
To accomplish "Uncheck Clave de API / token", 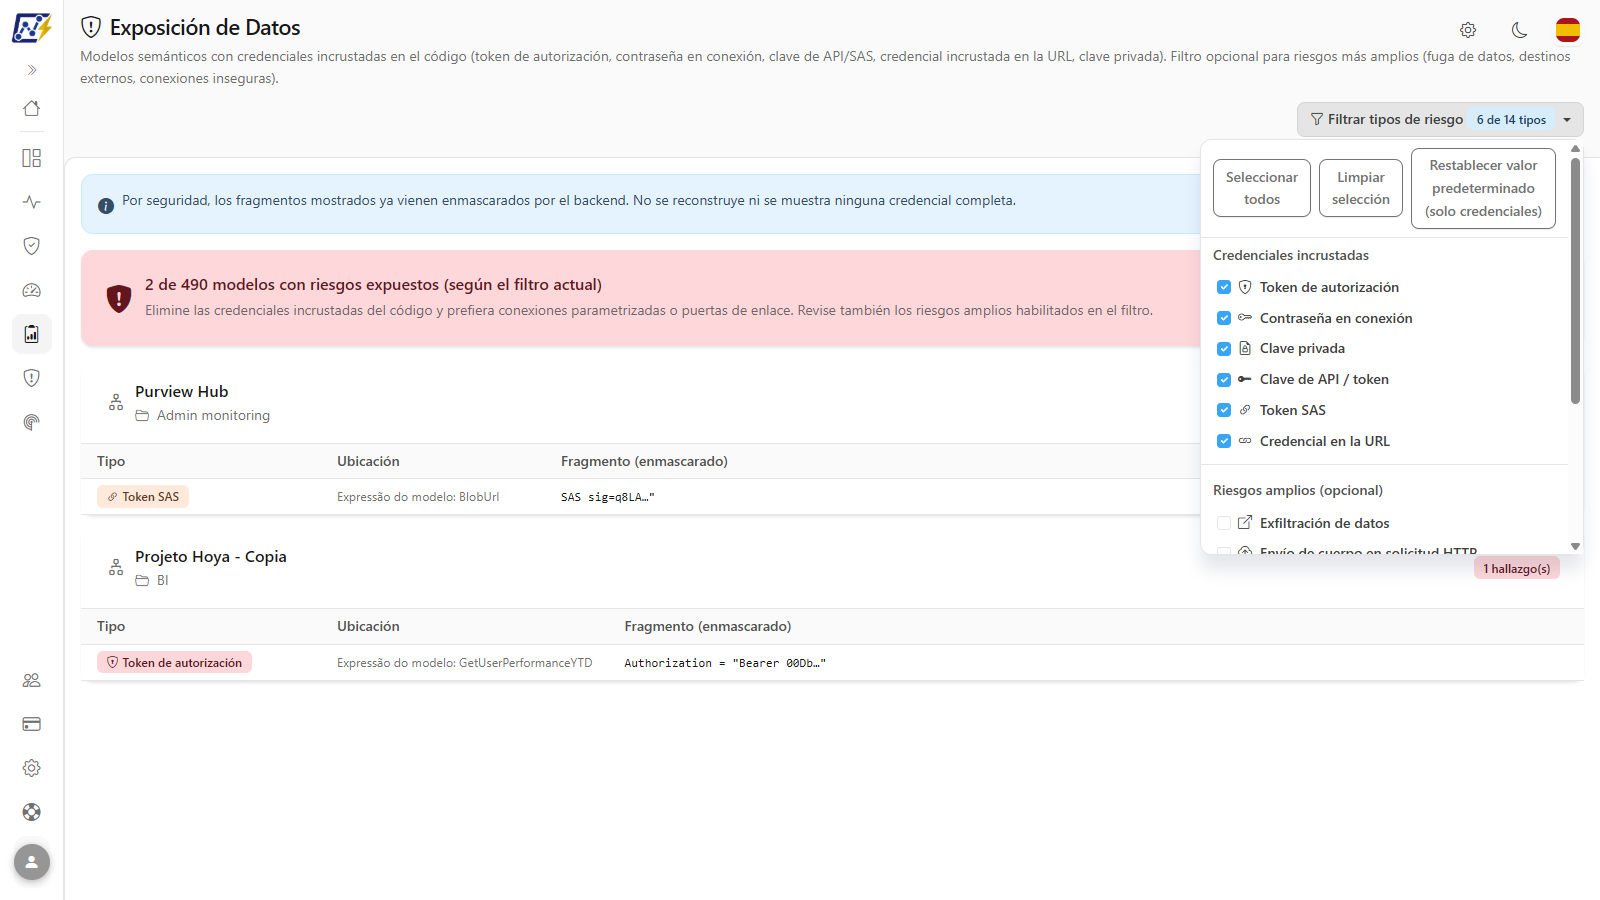I will pos(1224,380).
